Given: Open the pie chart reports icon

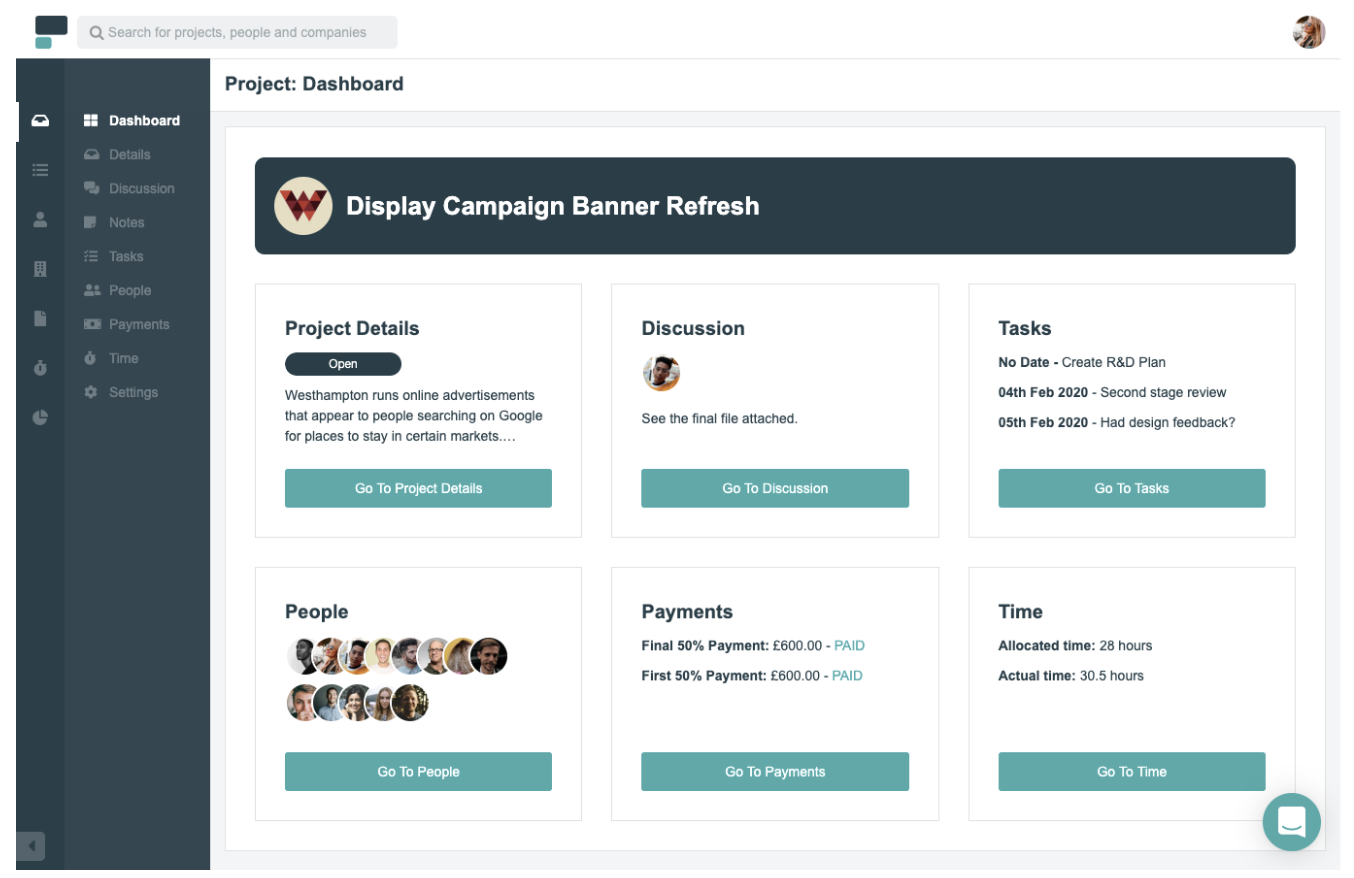Looking at the screenshot, I should pyautogui.click(x=40, y=417).
